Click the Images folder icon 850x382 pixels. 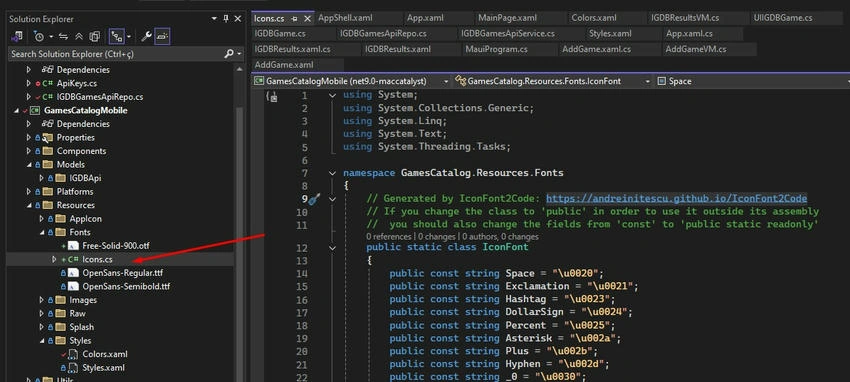(x=60, y=300)
